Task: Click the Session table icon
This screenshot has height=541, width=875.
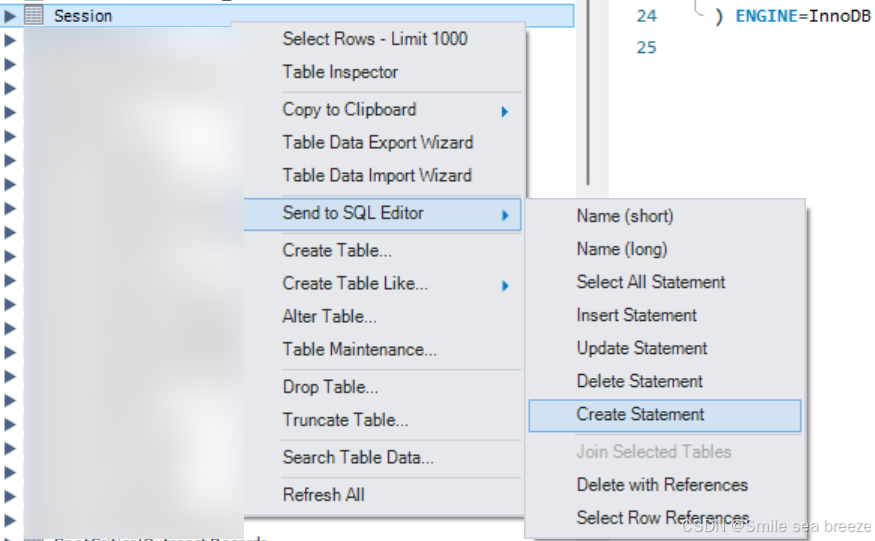Action: point(33,16)
